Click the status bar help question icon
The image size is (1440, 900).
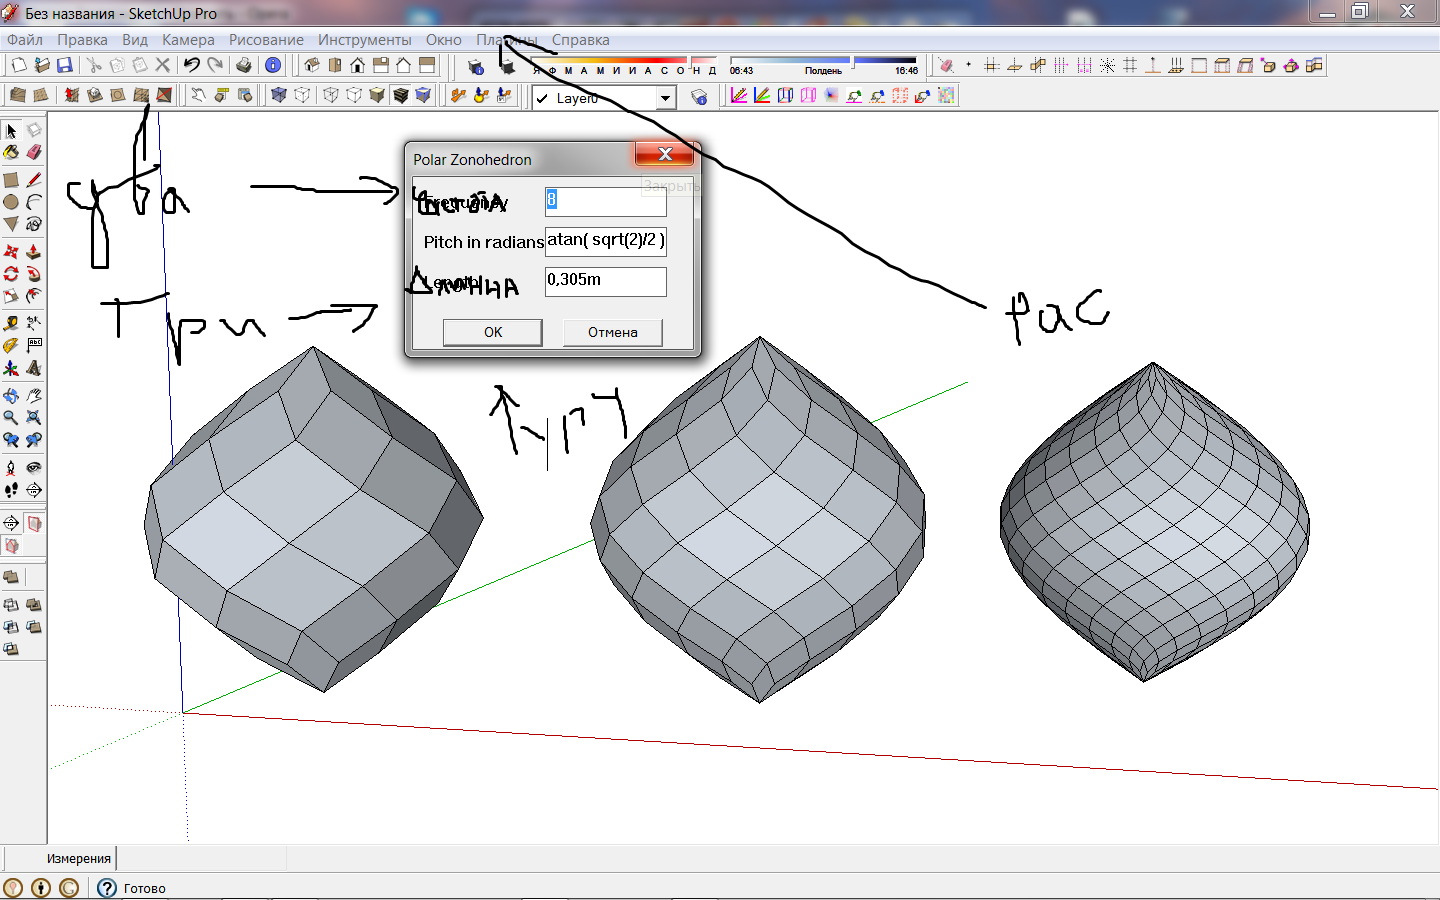pos(107,887)
